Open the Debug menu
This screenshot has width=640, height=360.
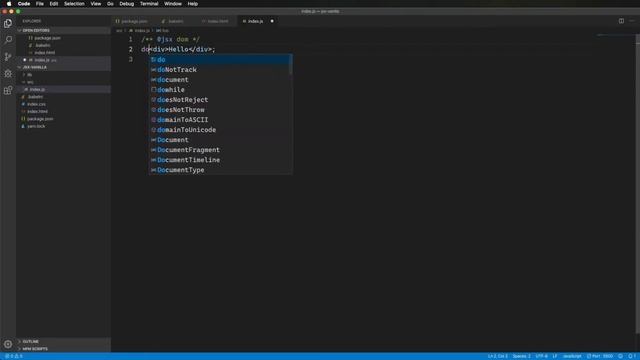(127, 4)
